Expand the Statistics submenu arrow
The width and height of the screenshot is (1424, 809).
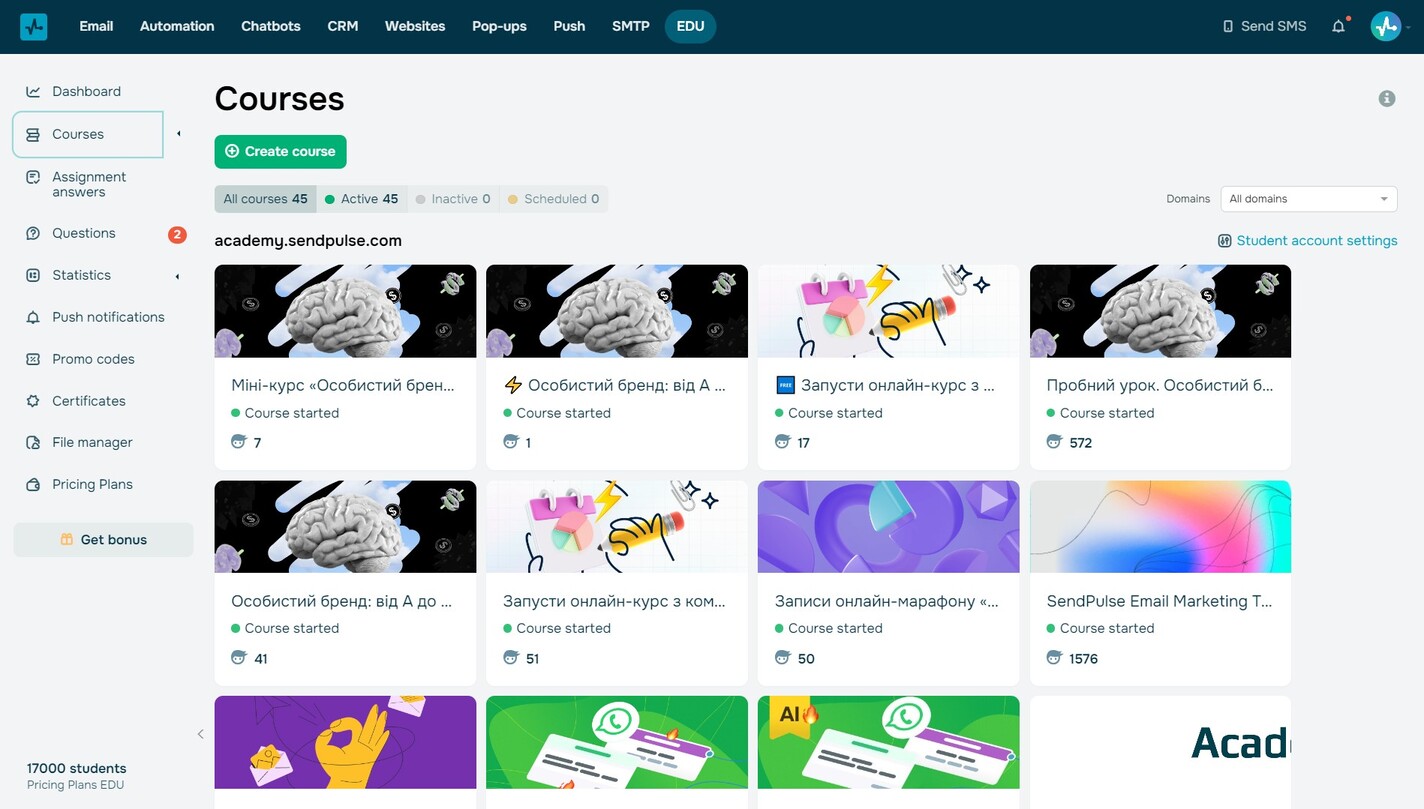pyautogui.click(x=178, y=276)
